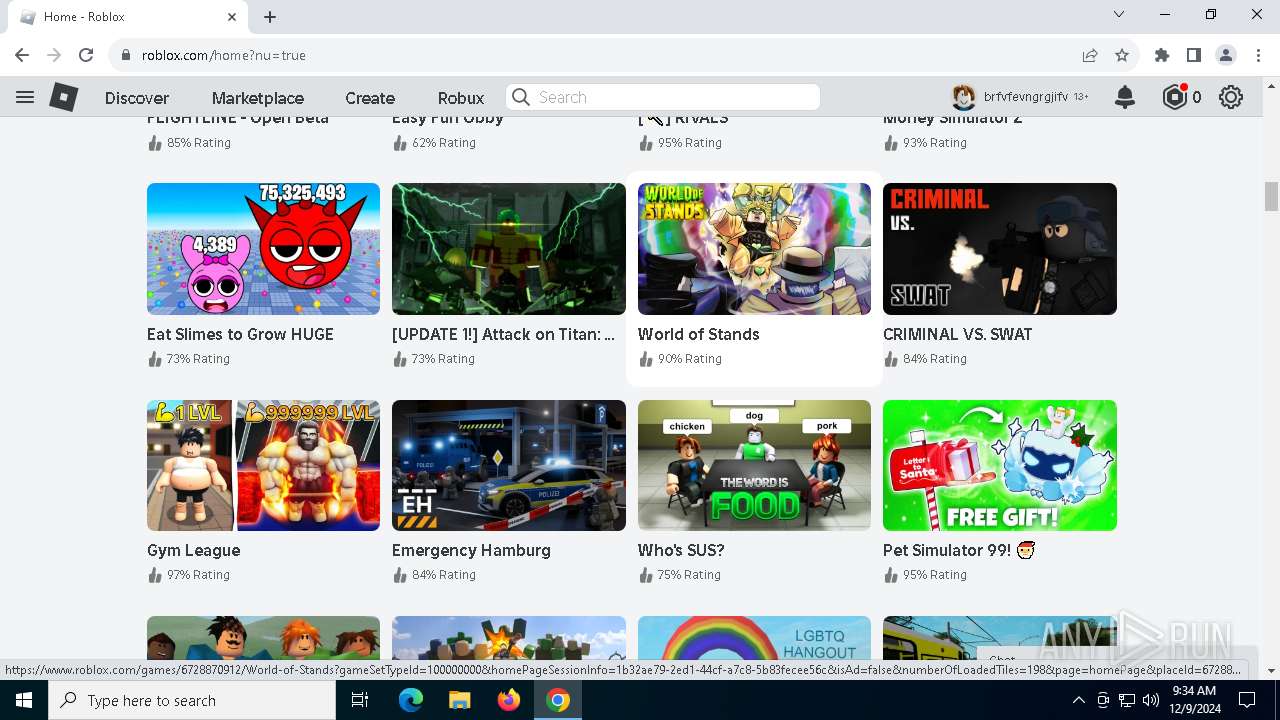1280x720 pixels.
Task: Open the Gym League thumbnail
Action: (263, 465)
